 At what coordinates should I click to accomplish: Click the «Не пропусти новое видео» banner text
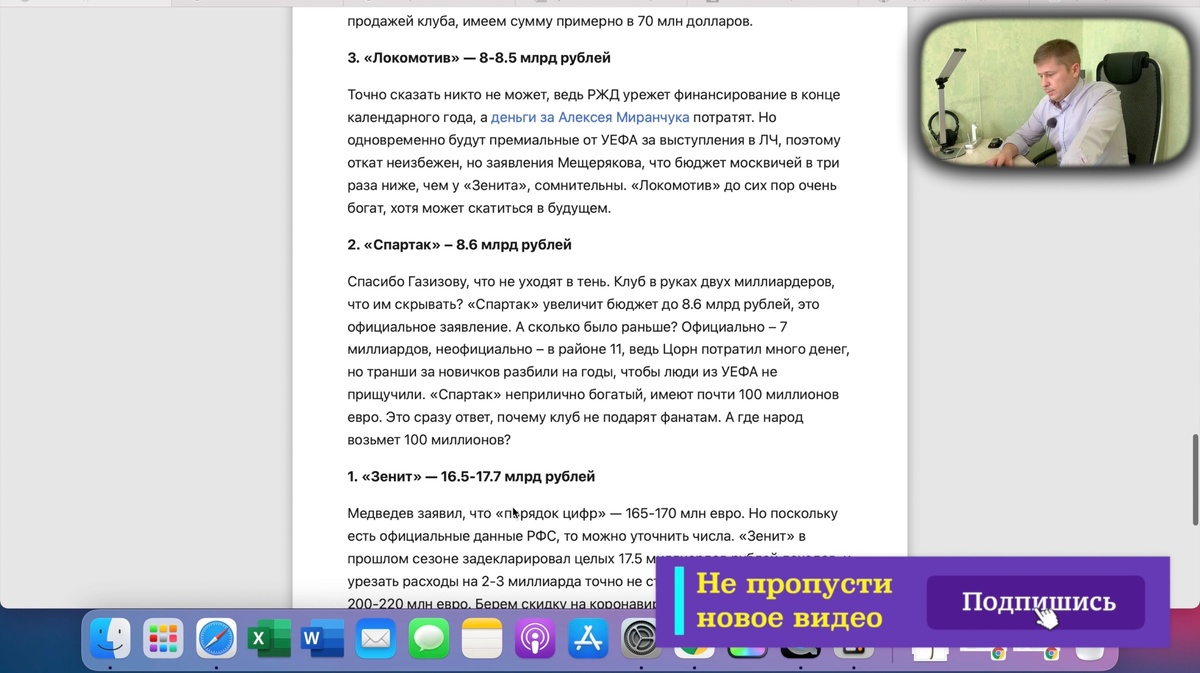point(794,601)
